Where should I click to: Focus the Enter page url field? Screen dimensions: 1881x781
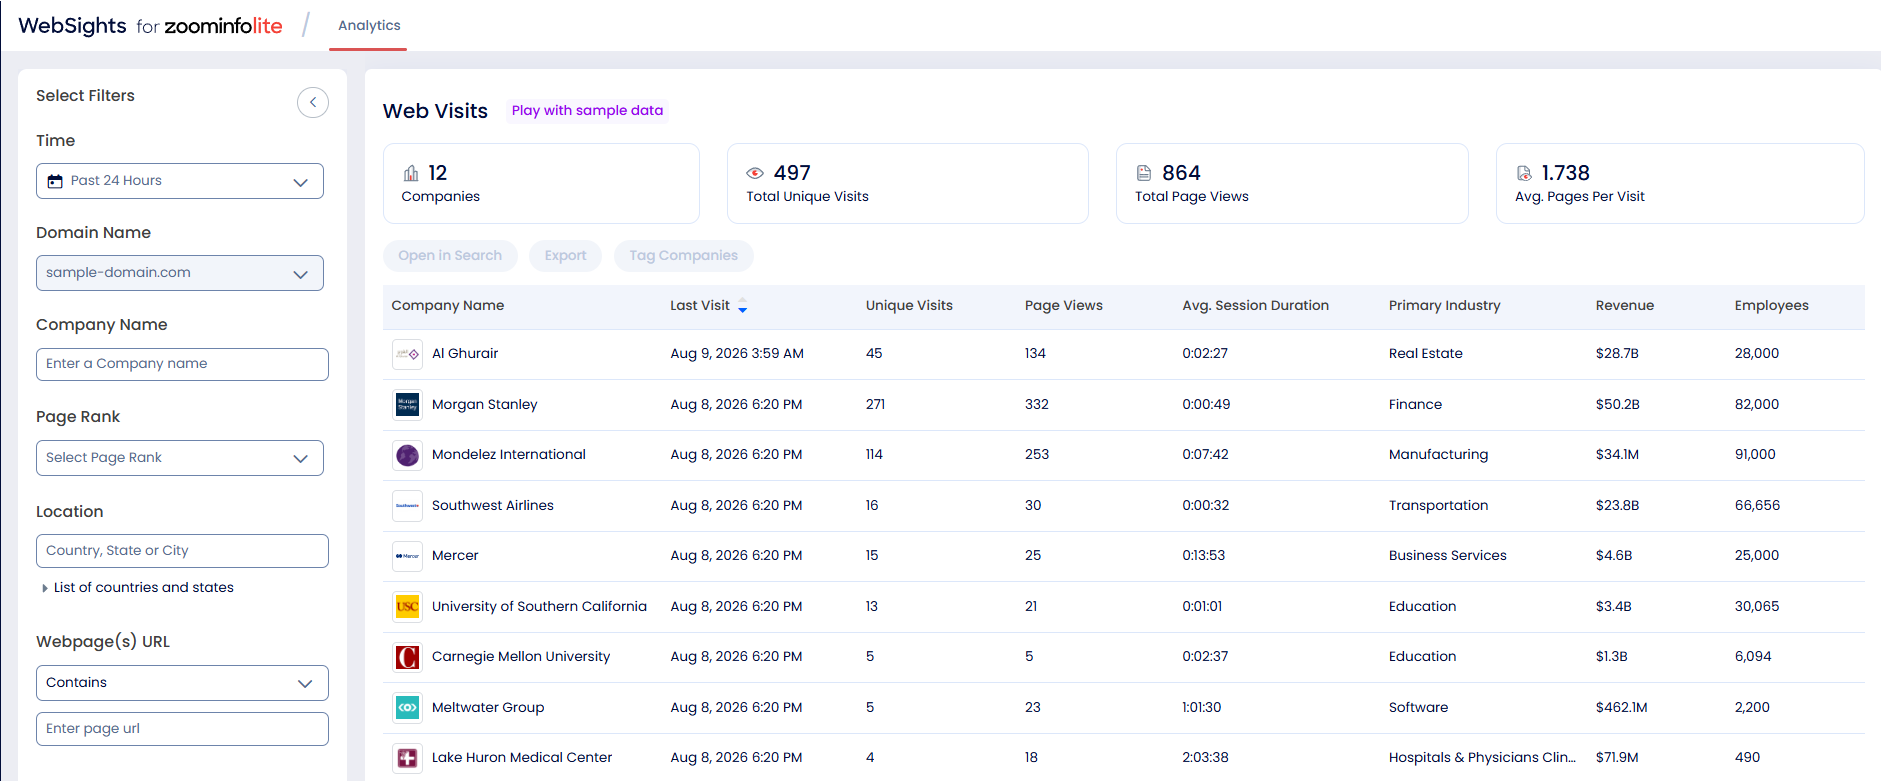tap(182, 729)
